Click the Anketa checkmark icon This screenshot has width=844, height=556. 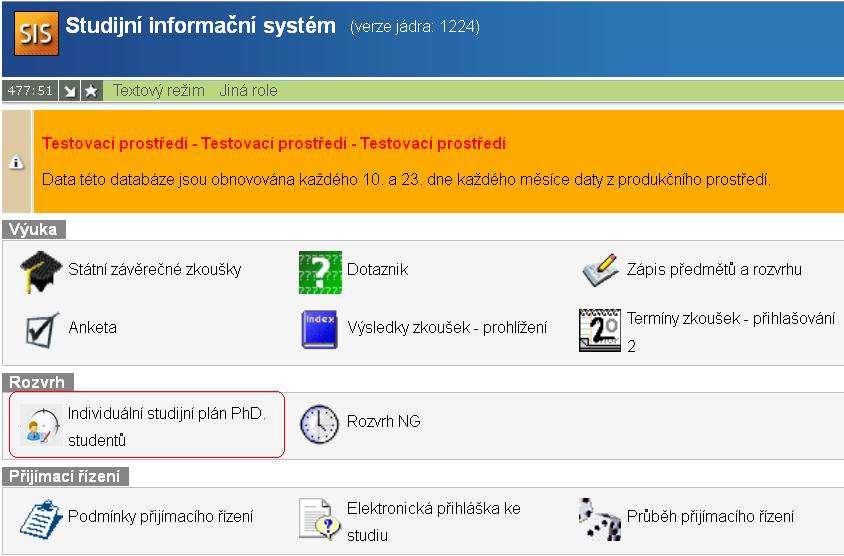[42, 329]
